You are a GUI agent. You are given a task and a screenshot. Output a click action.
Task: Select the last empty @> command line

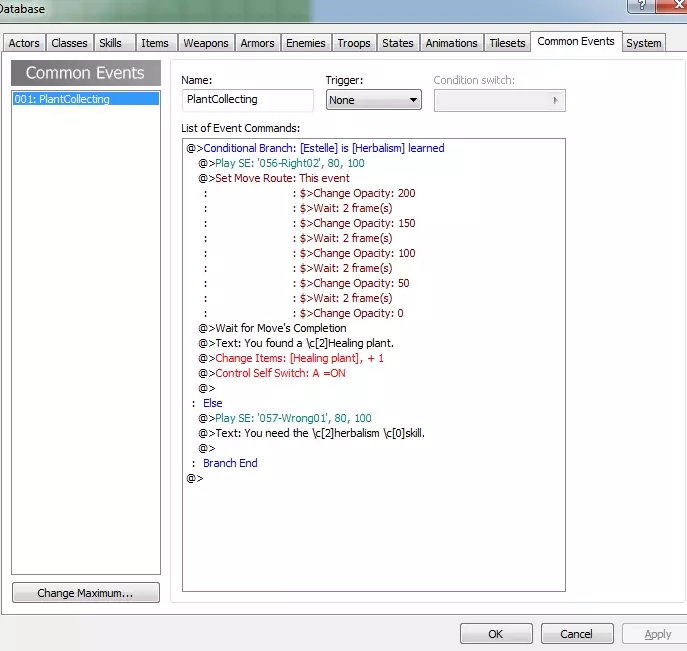coord(195,478)
